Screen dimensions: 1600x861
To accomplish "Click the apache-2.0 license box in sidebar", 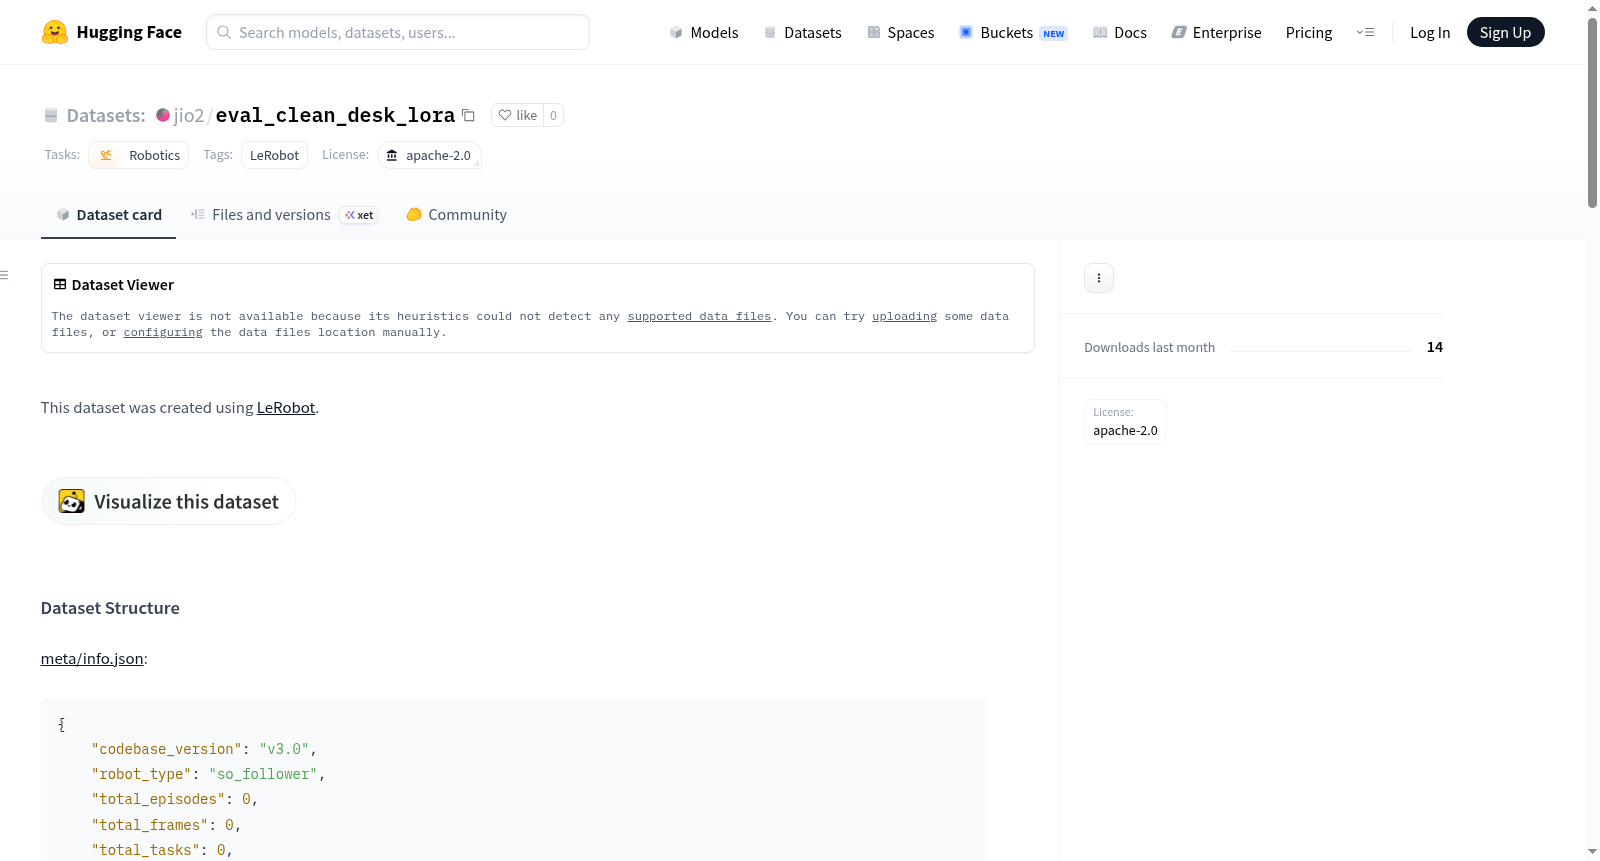I will click(1125, 422).
